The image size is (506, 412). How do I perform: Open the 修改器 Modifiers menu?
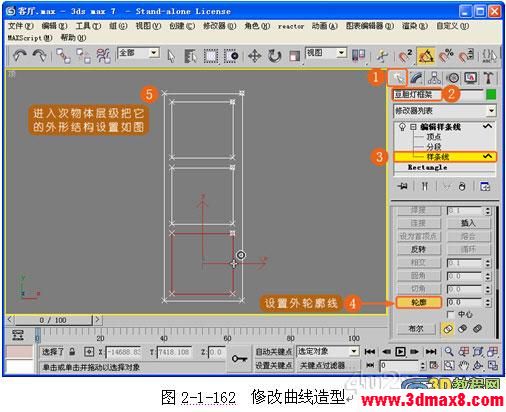click(x=220, y=26)
